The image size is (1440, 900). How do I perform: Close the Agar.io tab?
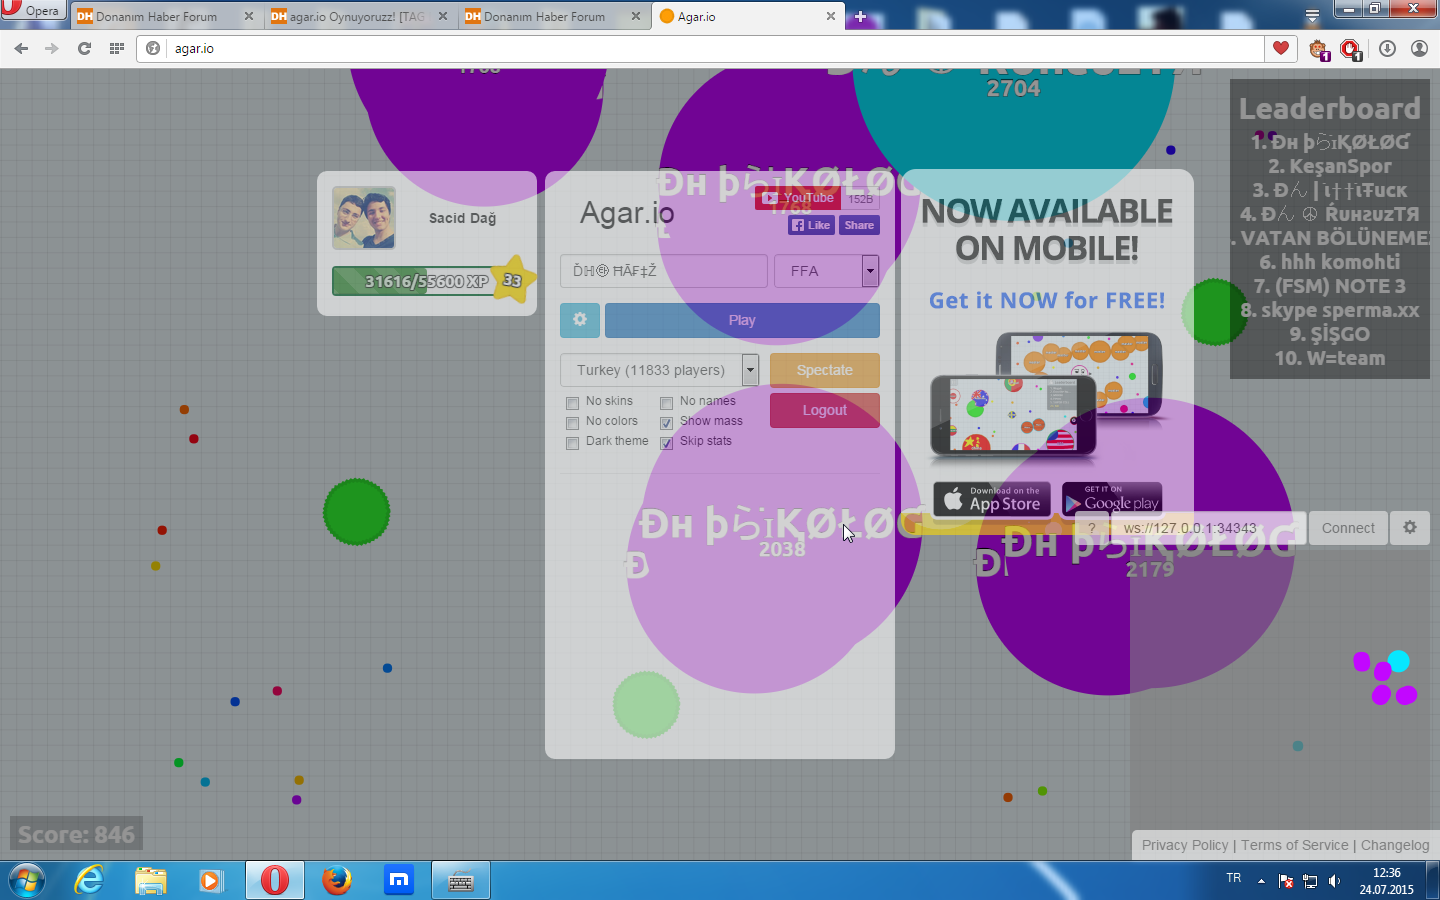coord(831,16)
